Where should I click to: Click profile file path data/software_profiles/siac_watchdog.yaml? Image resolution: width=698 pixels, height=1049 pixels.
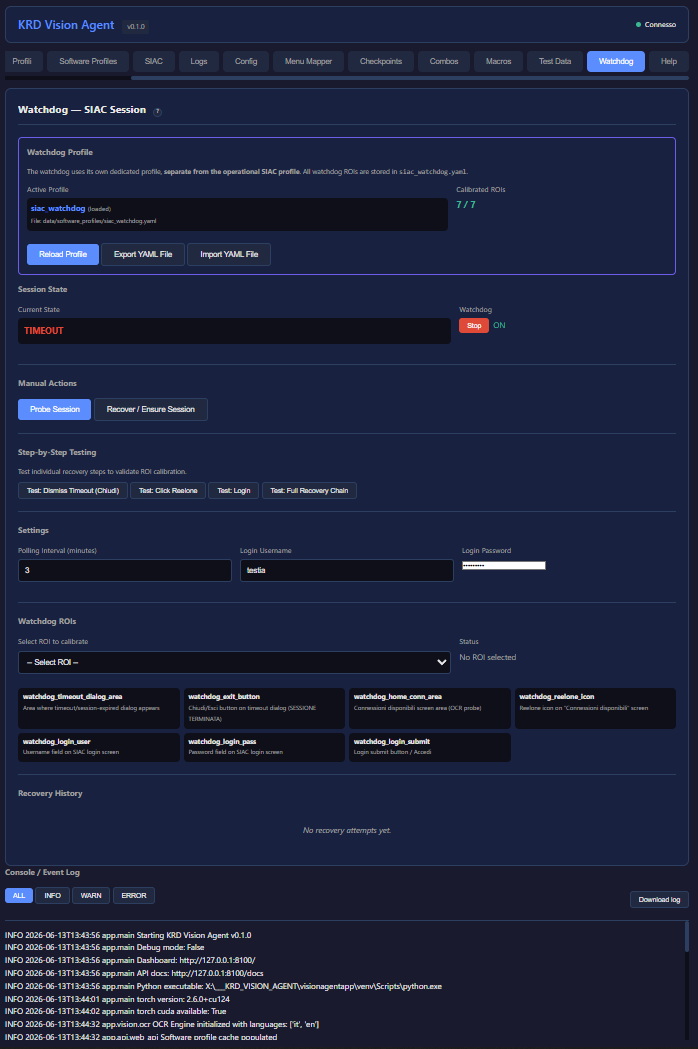tap(94, 221)
